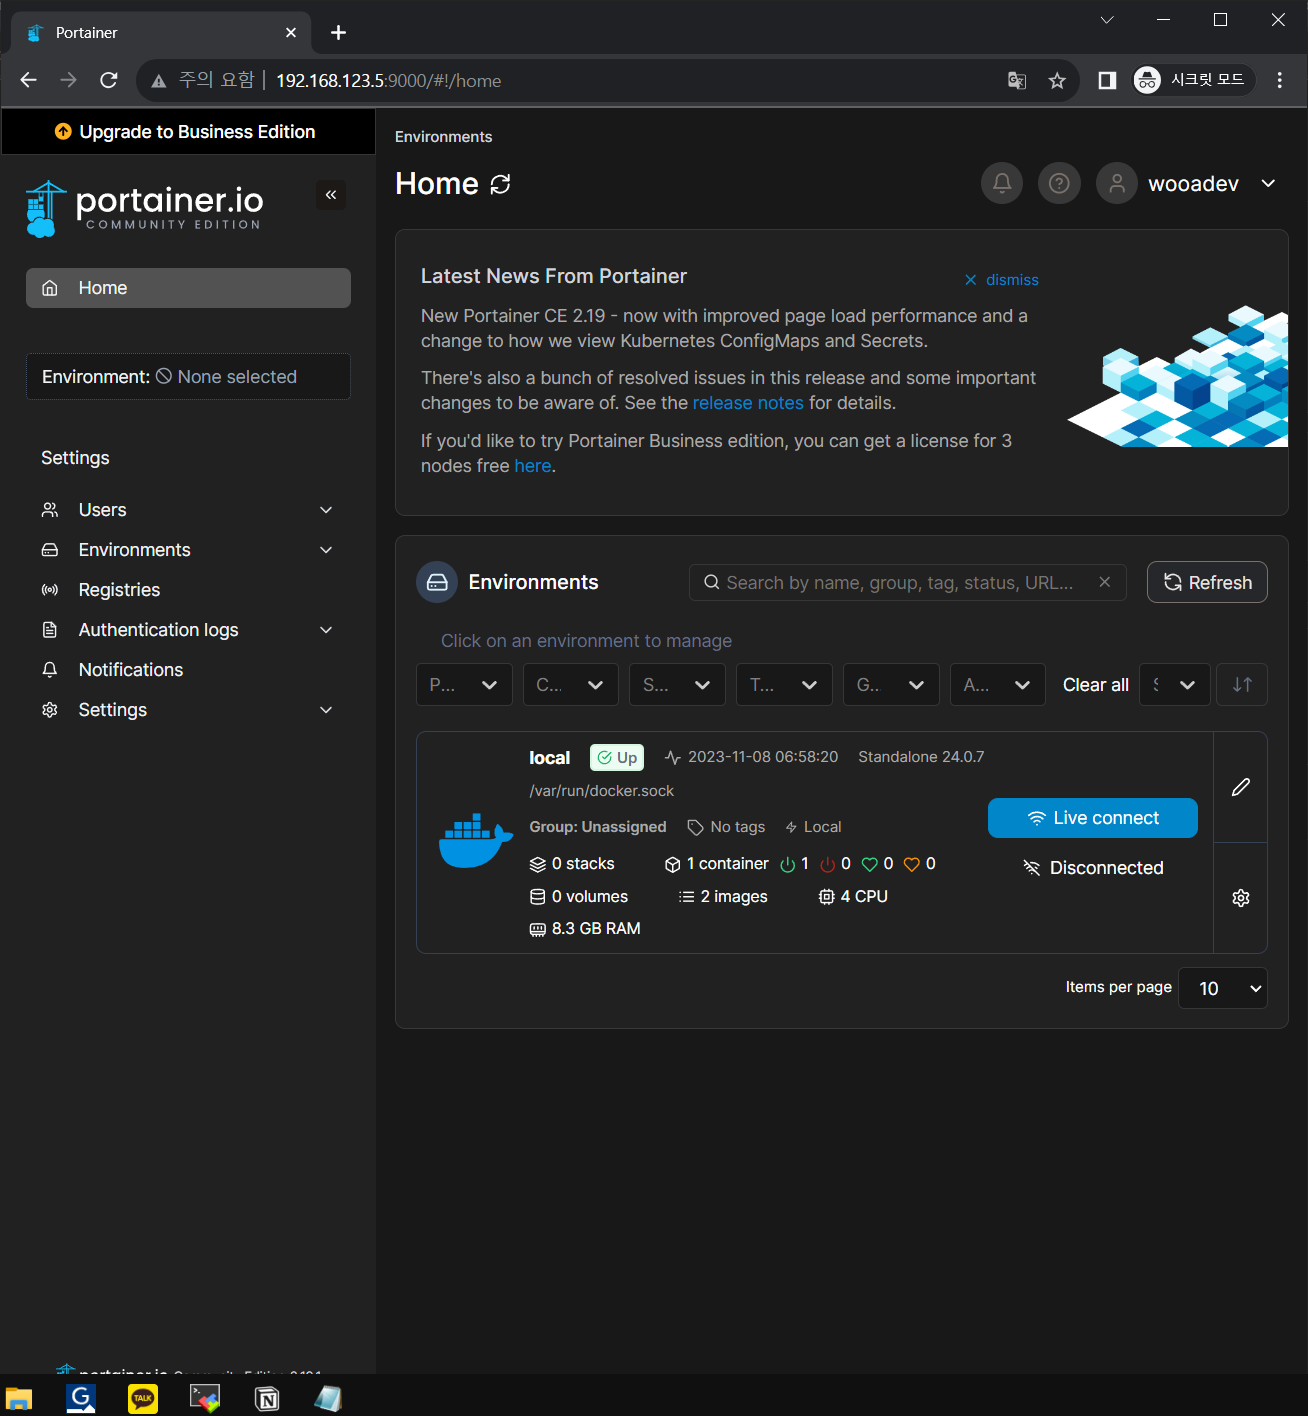The height and width of the screenshot is (1416, 1308).
Task: Click the Portainer.io logo
Action: (145, 208)
